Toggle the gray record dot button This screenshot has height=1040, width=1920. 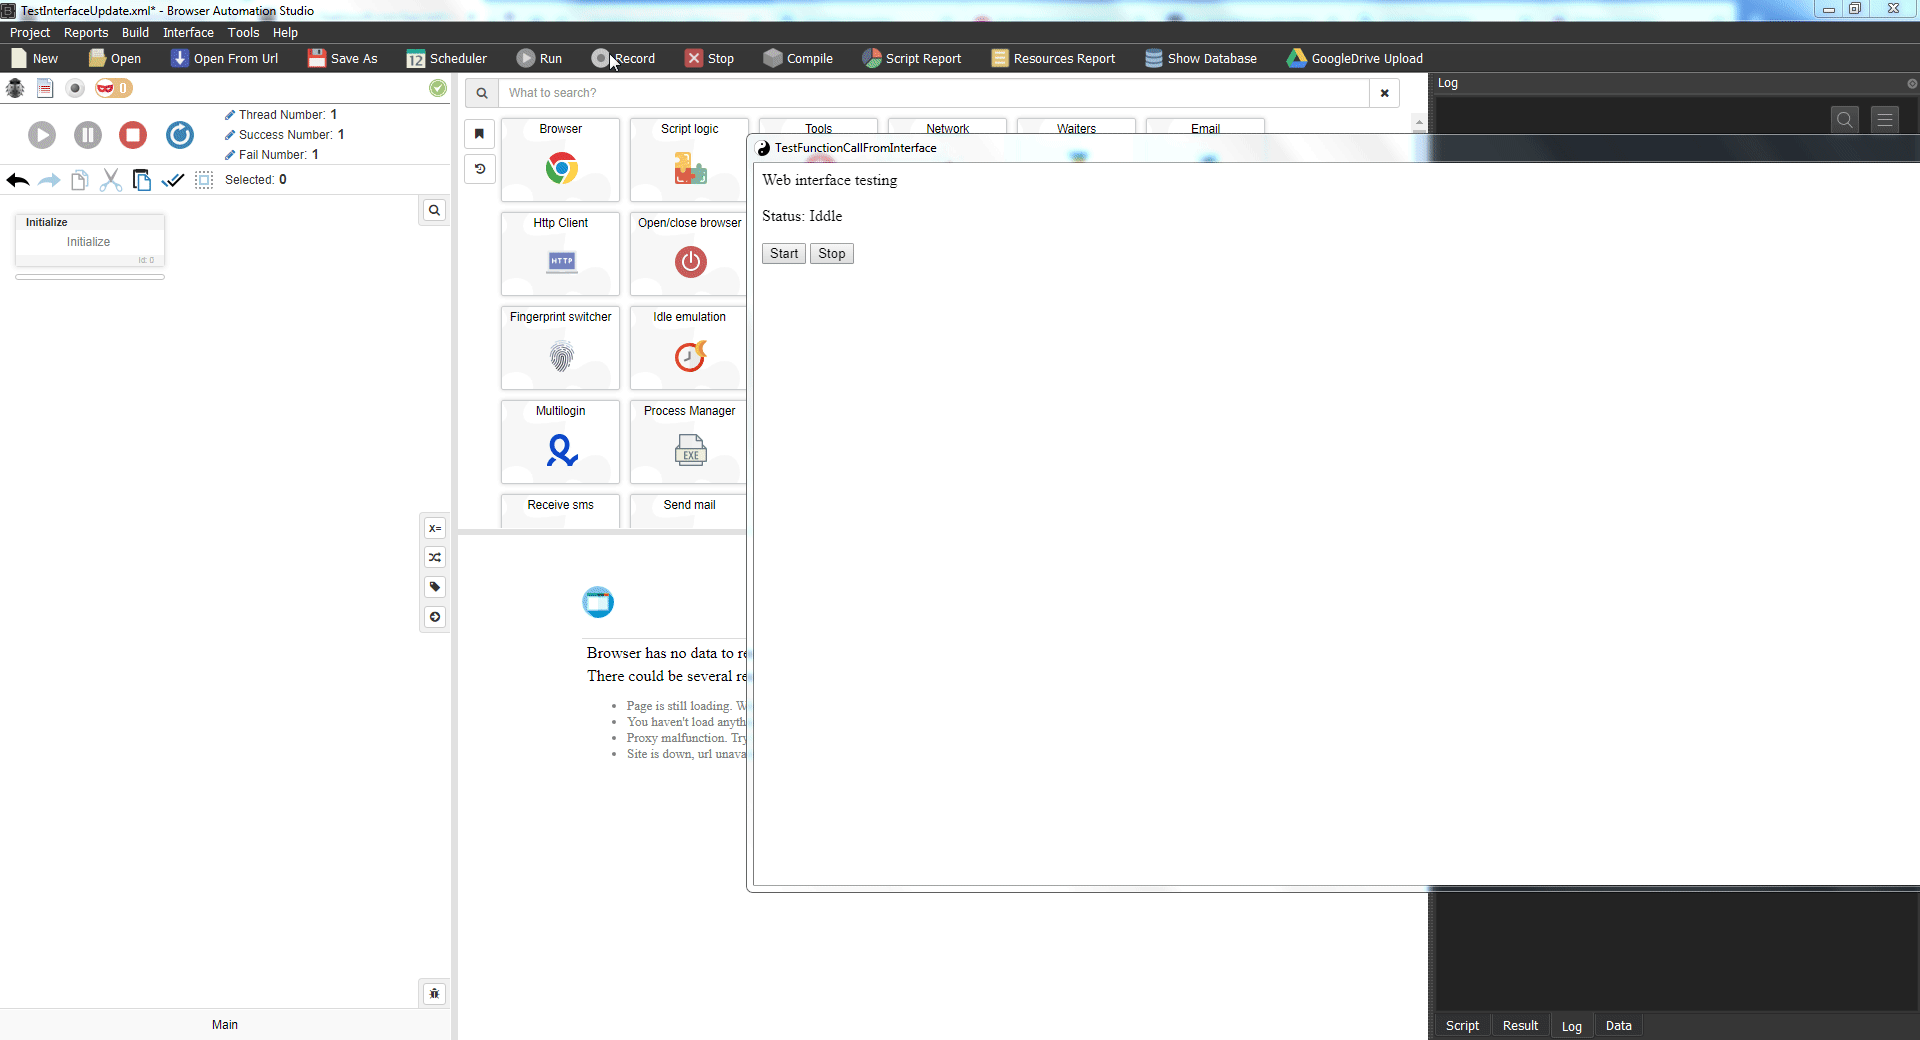point(75,88)
